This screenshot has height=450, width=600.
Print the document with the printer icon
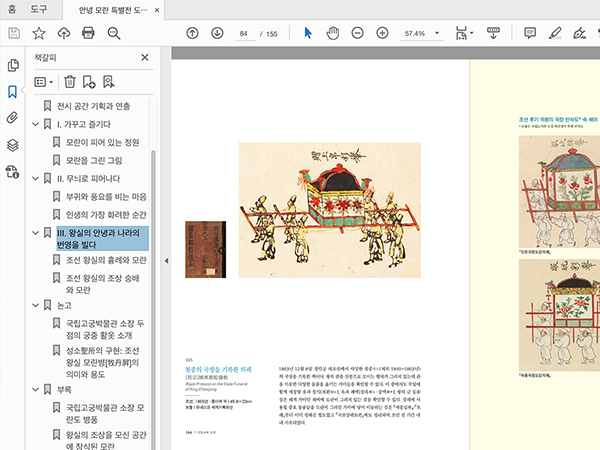click(88, 33)
